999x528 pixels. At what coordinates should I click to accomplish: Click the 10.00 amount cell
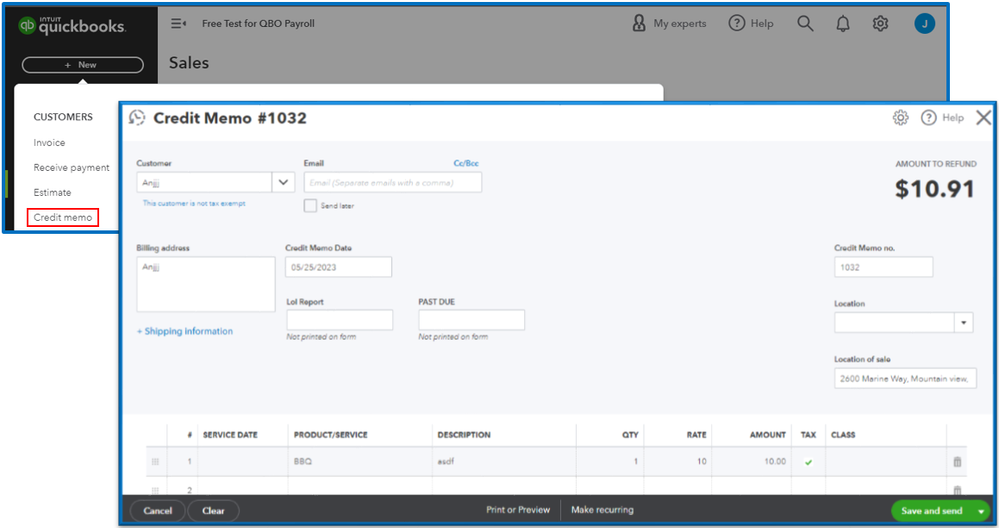tap(751, 462)
